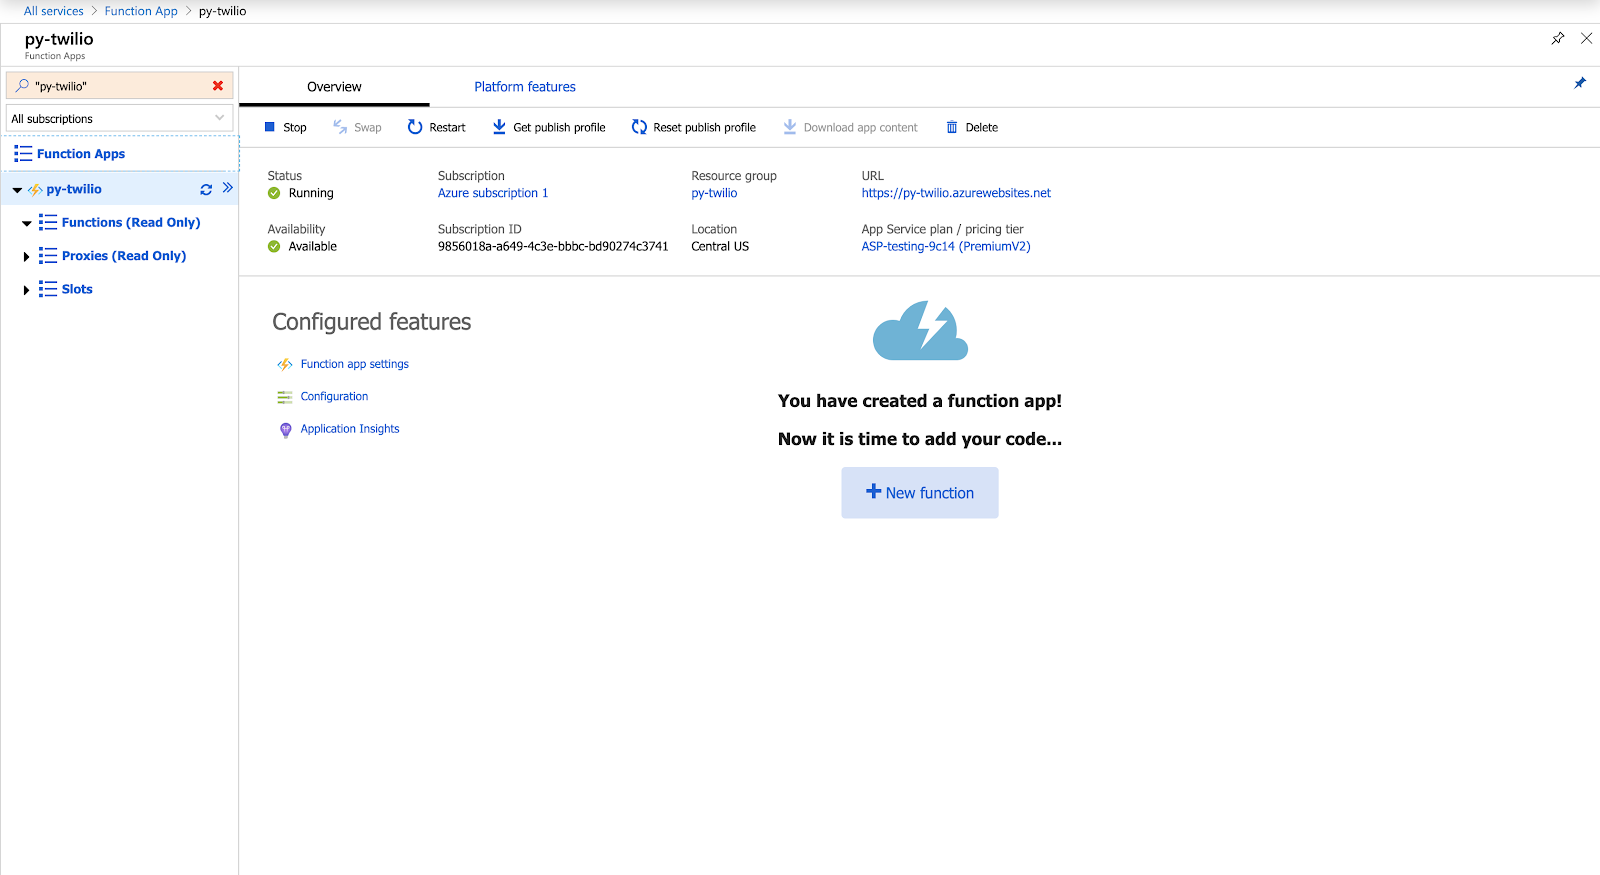Click the green Running status checkmark
This screenshot has height=875, width=1600.
point(274,193)
